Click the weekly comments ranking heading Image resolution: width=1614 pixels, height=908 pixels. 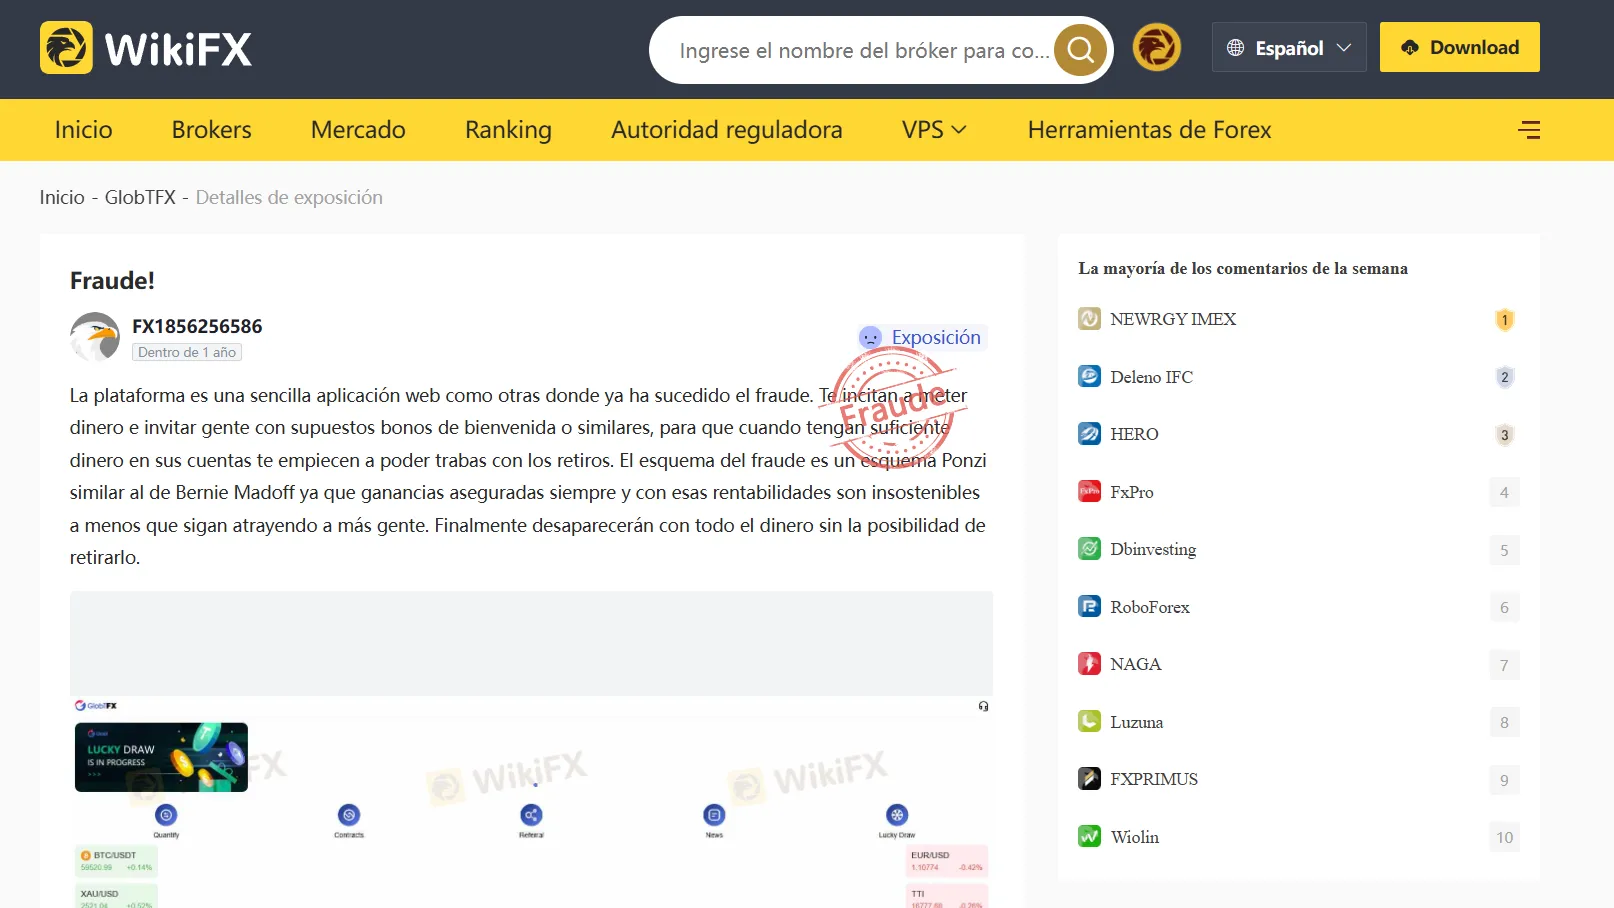pos(1243,268)
